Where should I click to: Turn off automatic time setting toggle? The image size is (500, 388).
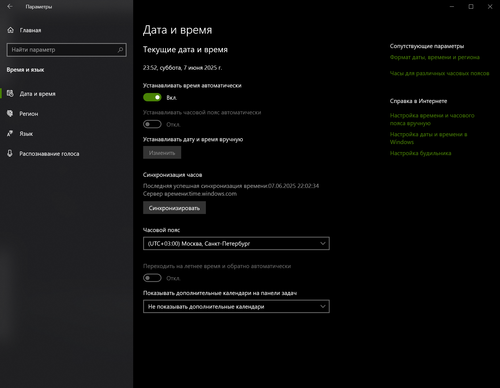152,97
